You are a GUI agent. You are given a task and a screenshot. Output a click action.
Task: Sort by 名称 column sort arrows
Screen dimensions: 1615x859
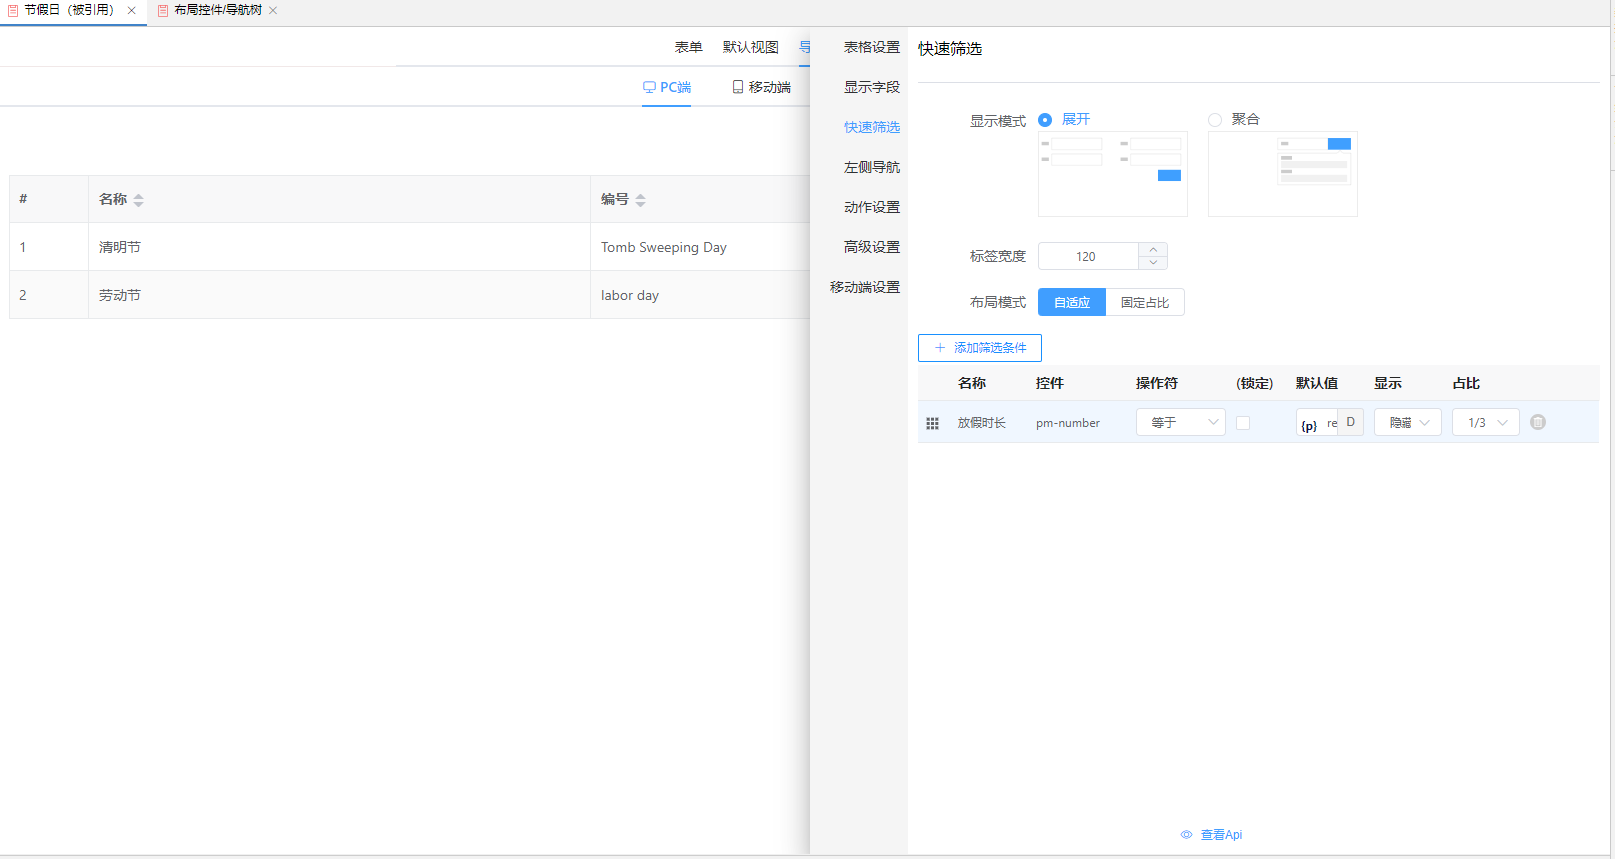(139, 200)
